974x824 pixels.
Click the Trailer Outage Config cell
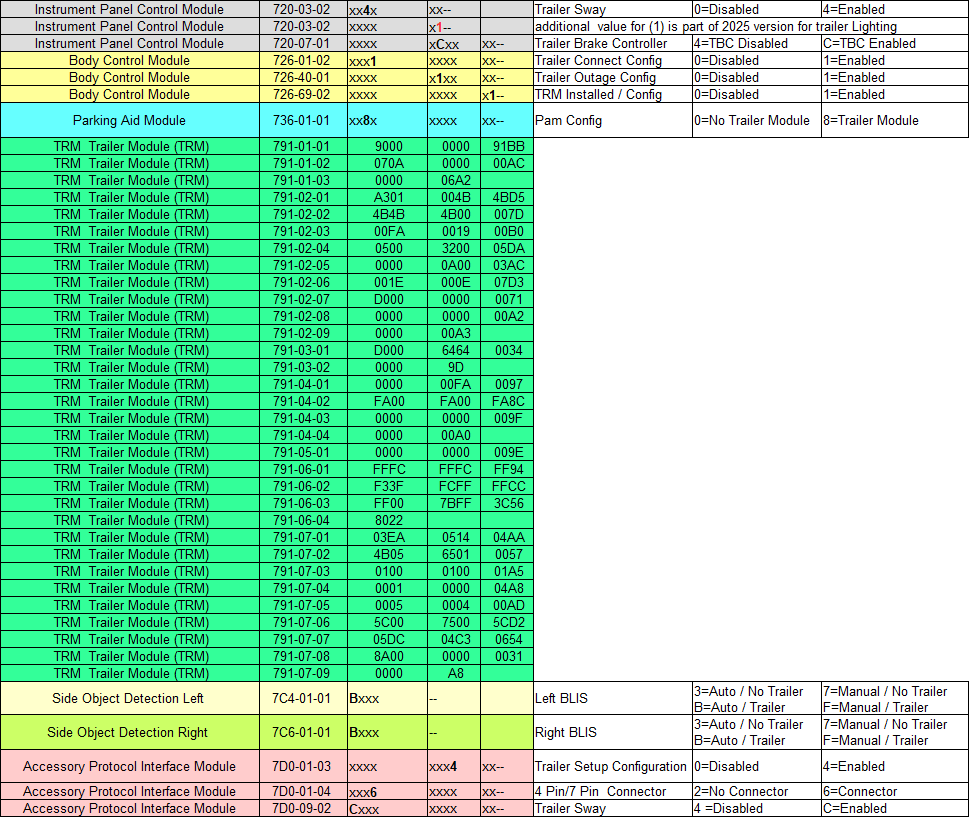point(612,78)
